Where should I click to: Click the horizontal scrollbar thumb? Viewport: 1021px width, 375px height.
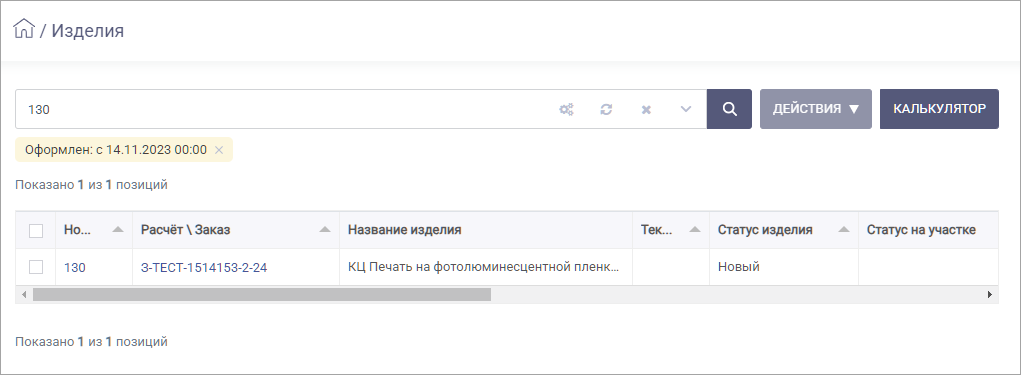(x=262, y=294)
